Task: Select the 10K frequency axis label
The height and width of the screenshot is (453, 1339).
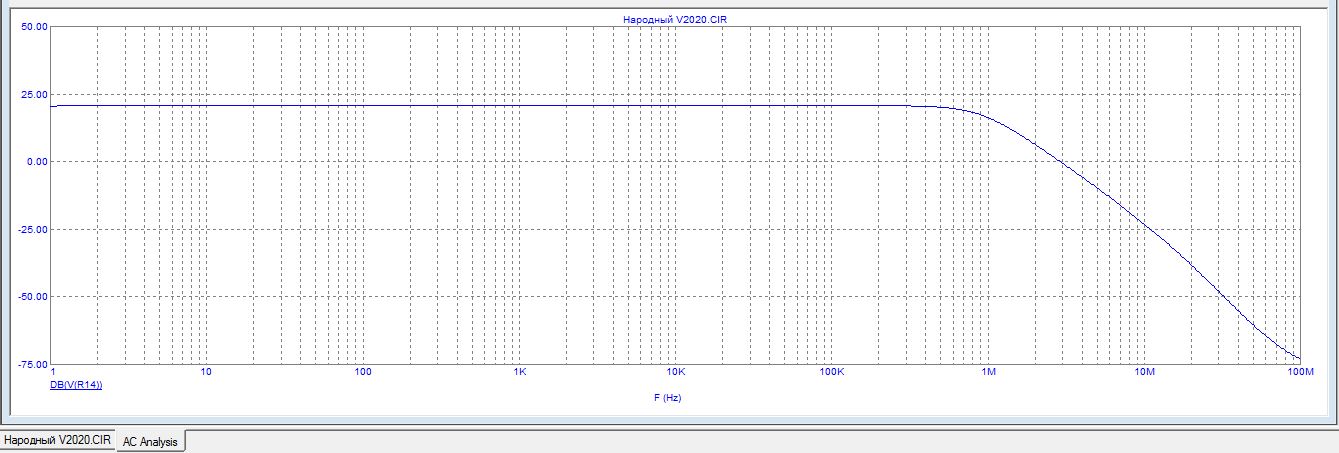Action: [675, 373]
